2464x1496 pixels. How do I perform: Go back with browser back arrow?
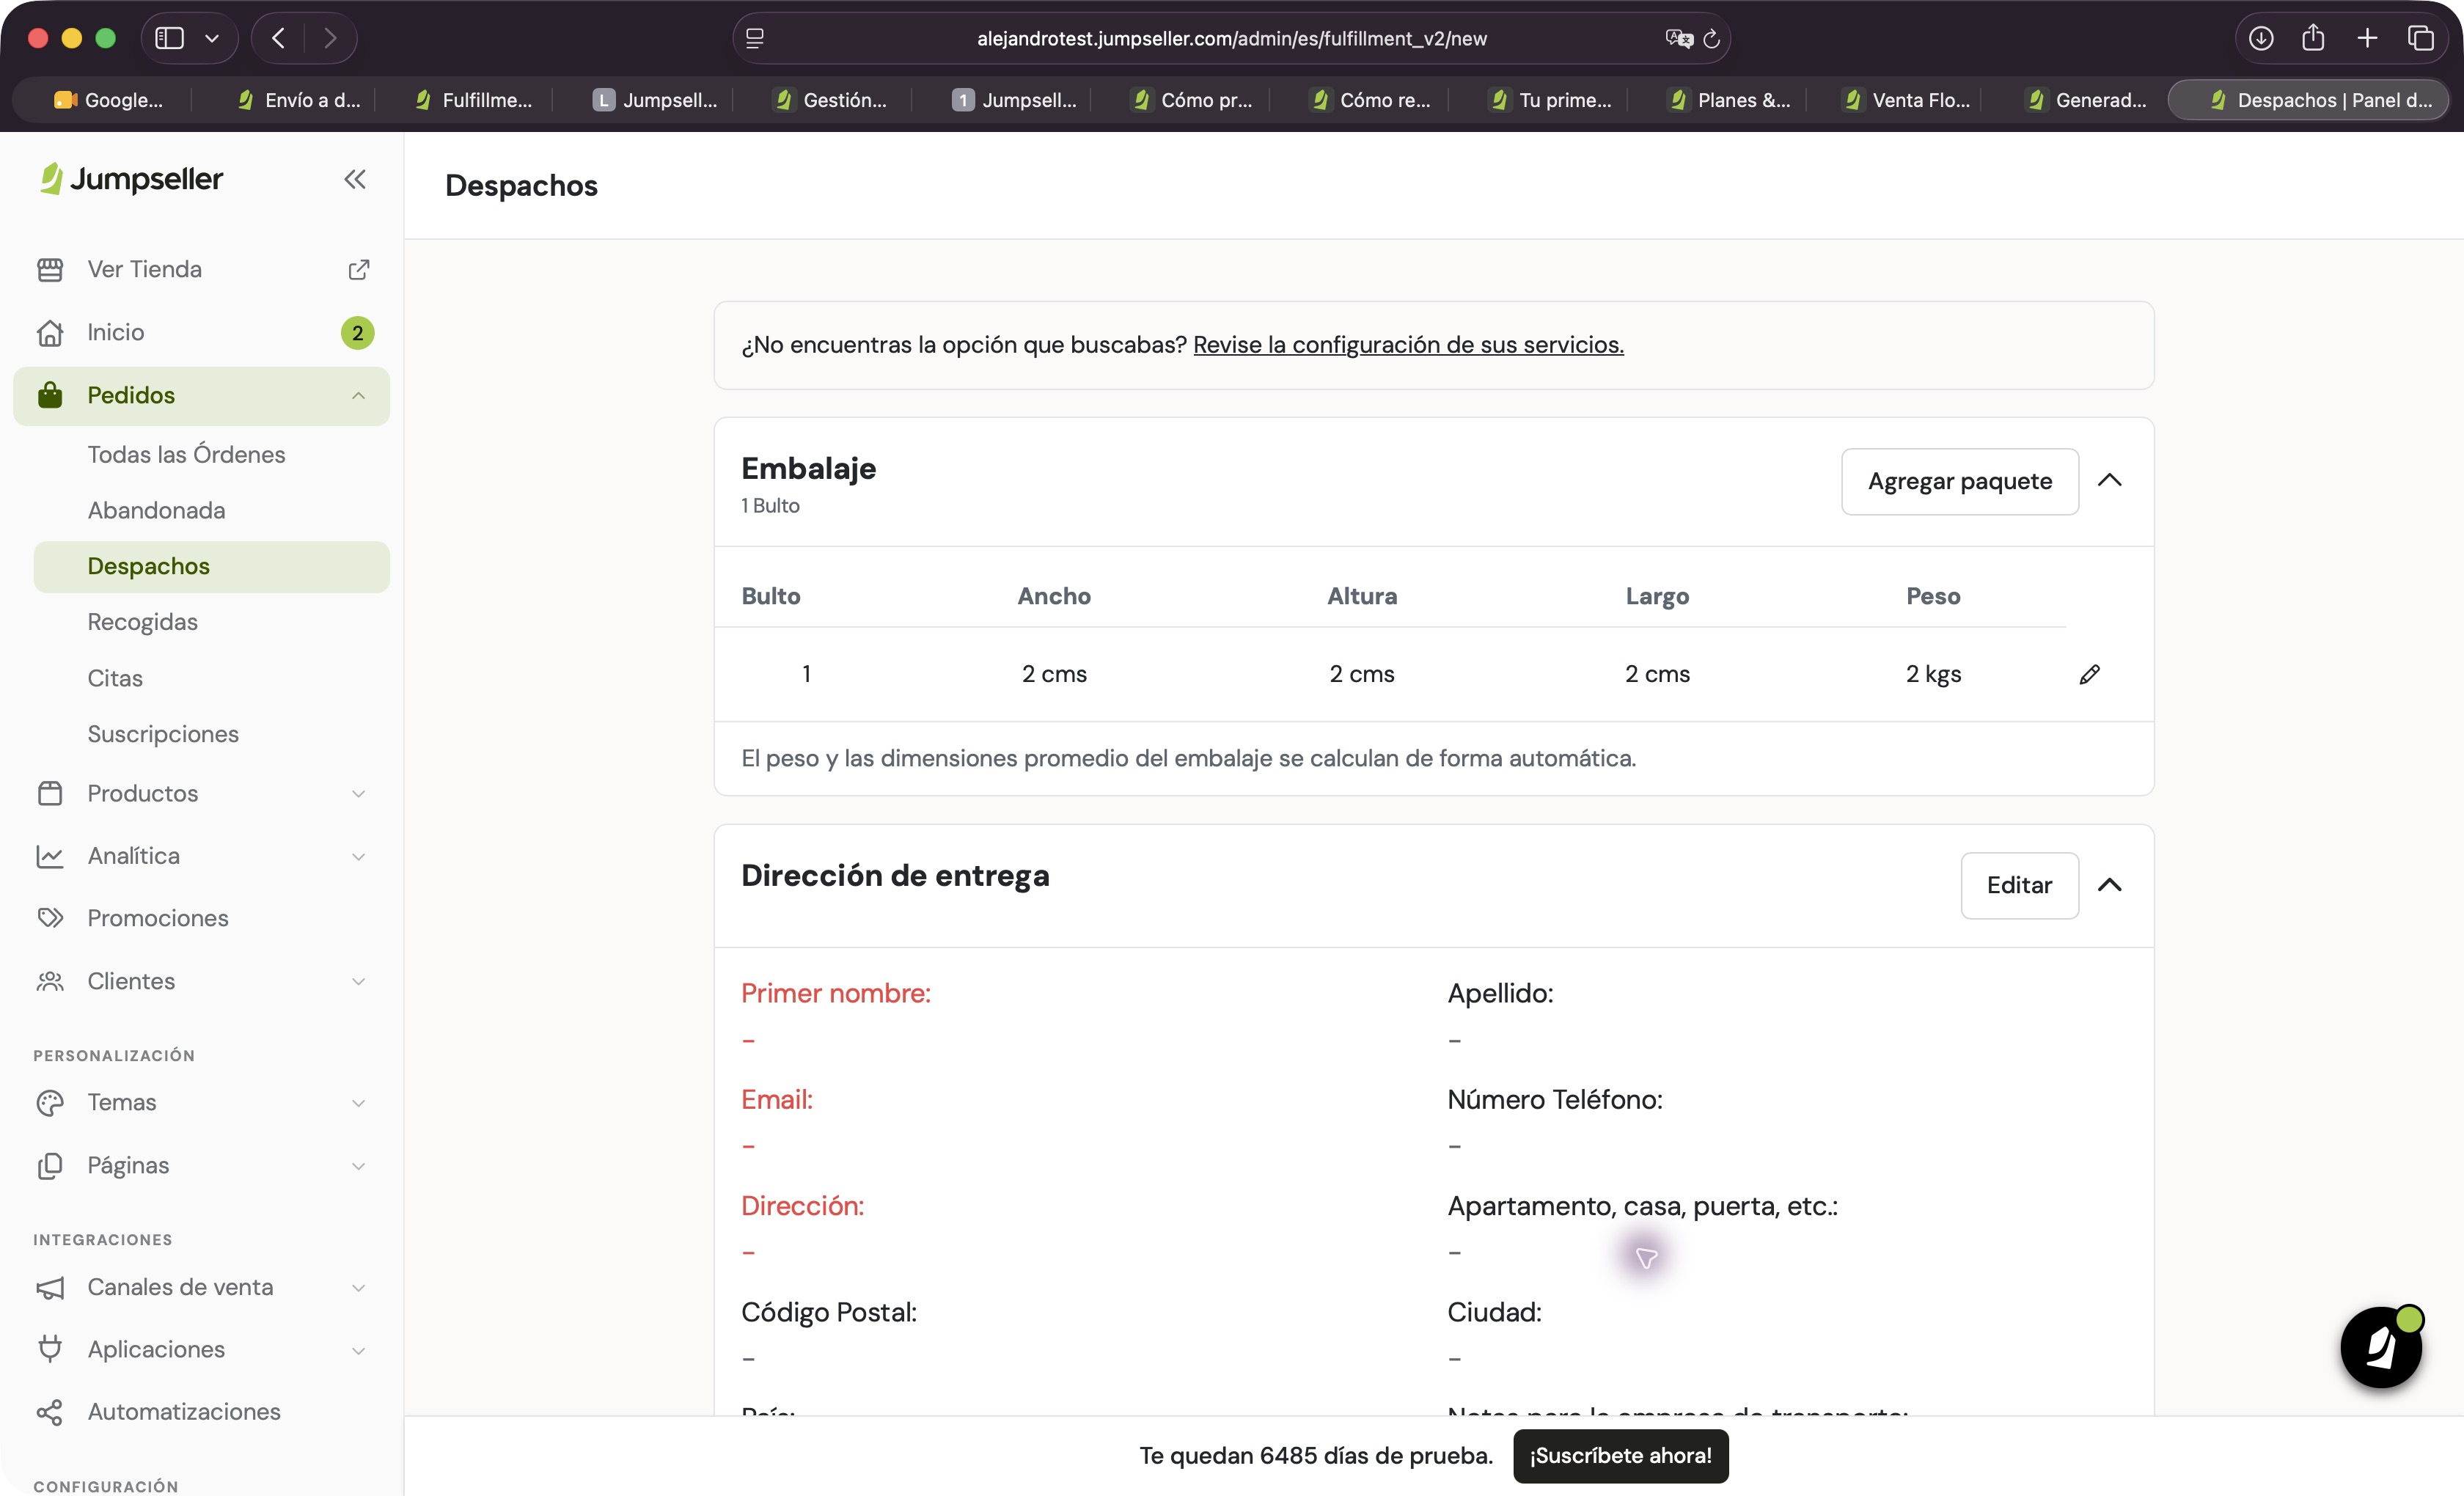pos(279,39)
